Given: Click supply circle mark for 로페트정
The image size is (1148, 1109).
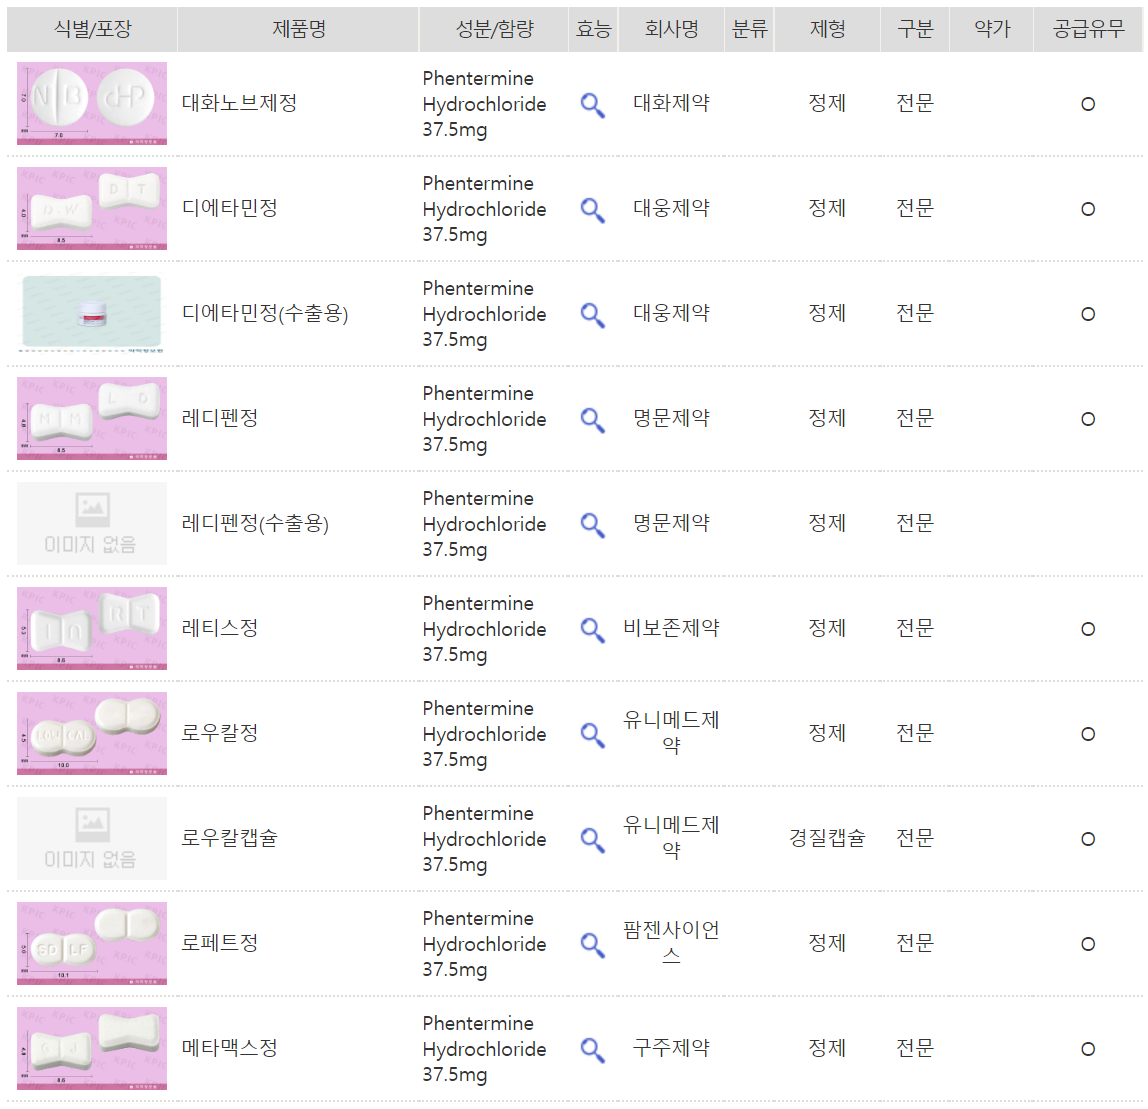Looking at the screenshot, I should [x=1088, y=944].
